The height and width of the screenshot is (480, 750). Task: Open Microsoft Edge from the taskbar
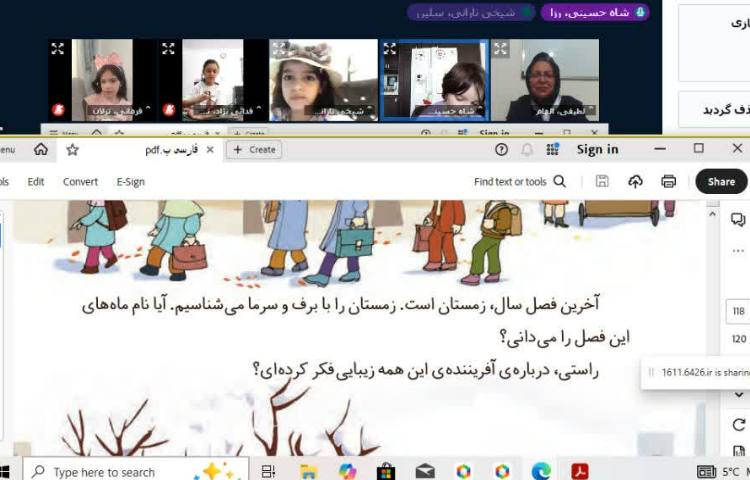click(541, 471)
